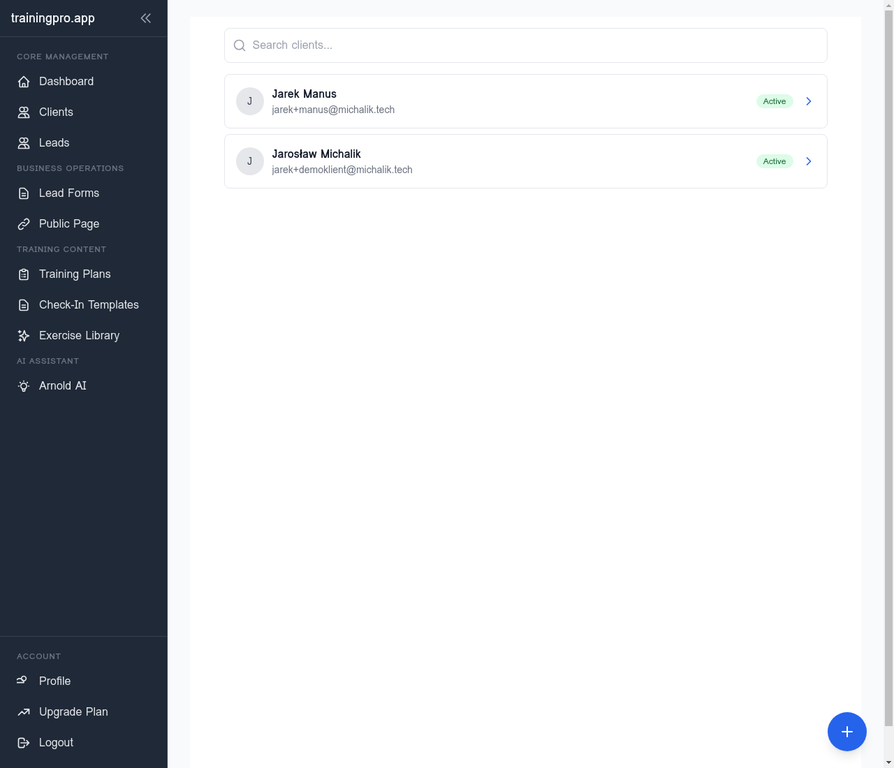Open the Profile account page
This screenshot has height=768, width=894.
(55, 681)
